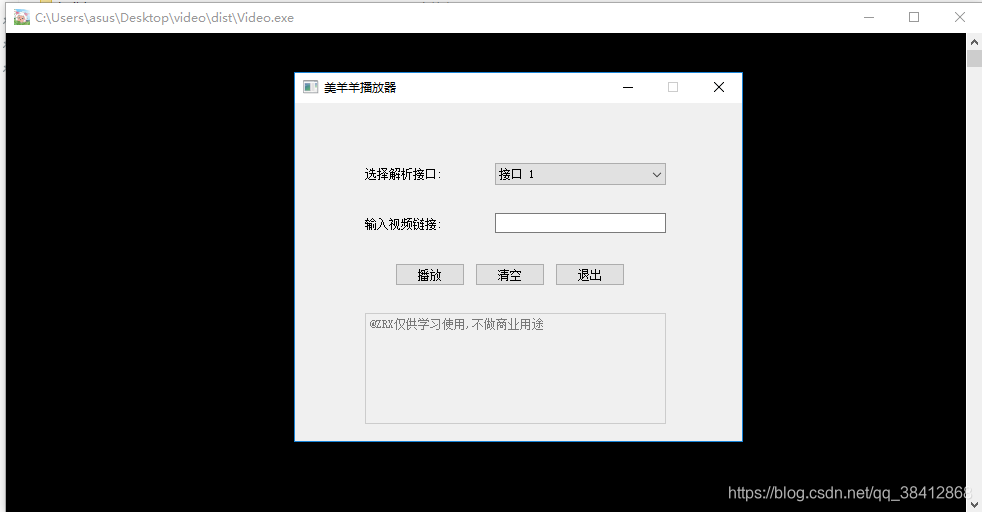
Task: Click the console vertical scrollbar thumb
Action: coord(974,59)
